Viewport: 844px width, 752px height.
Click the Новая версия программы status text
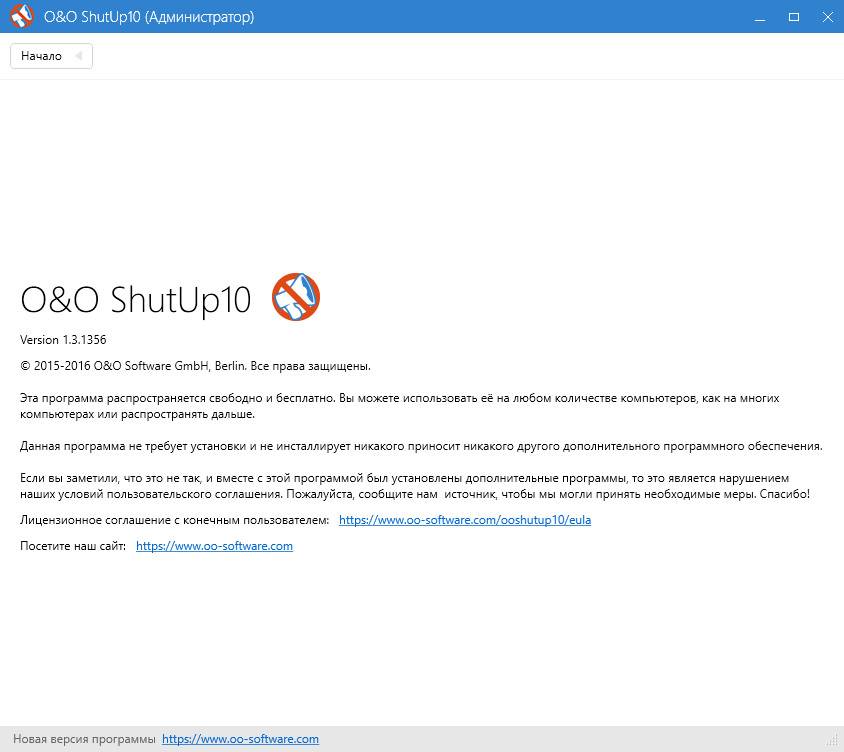84,739
